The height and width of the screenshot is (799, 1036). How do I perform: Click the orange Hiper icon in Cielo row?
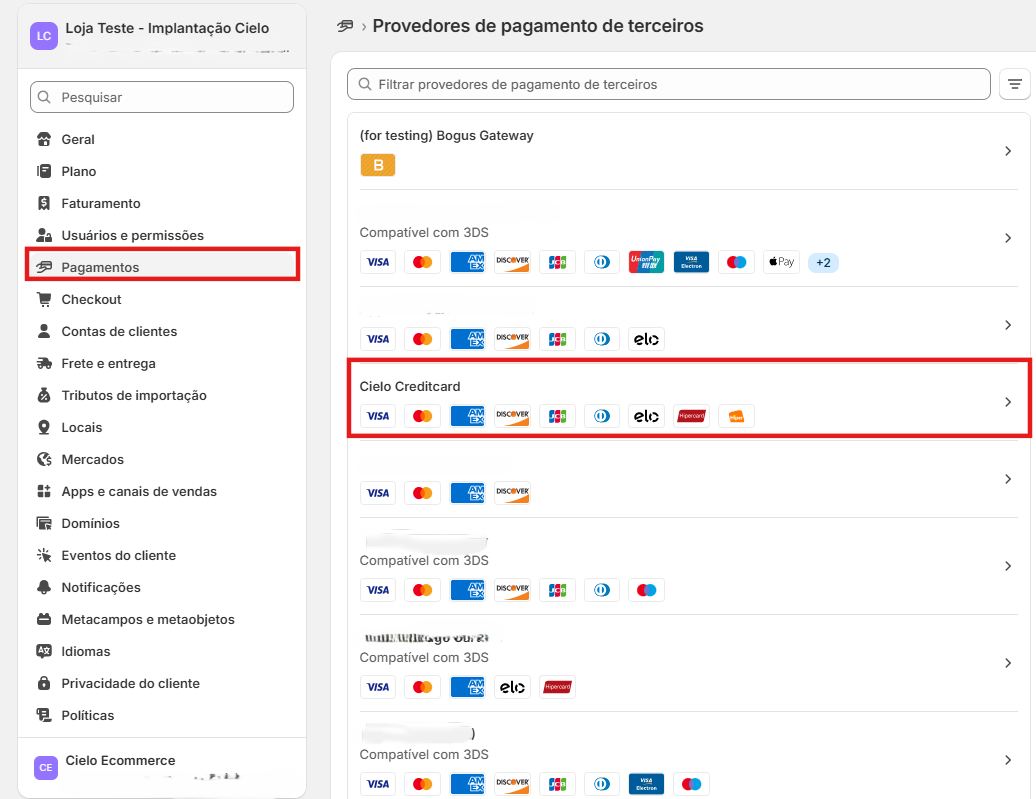pos(736,416)
